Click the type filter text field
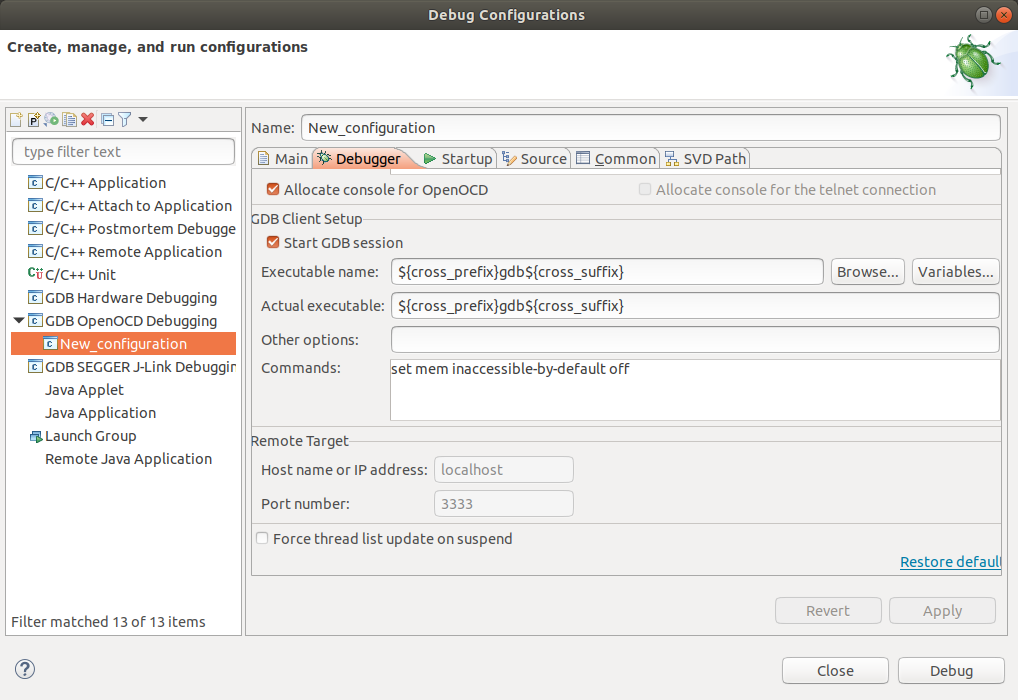This screenshot has width=1018, height=700. [123, 152]
